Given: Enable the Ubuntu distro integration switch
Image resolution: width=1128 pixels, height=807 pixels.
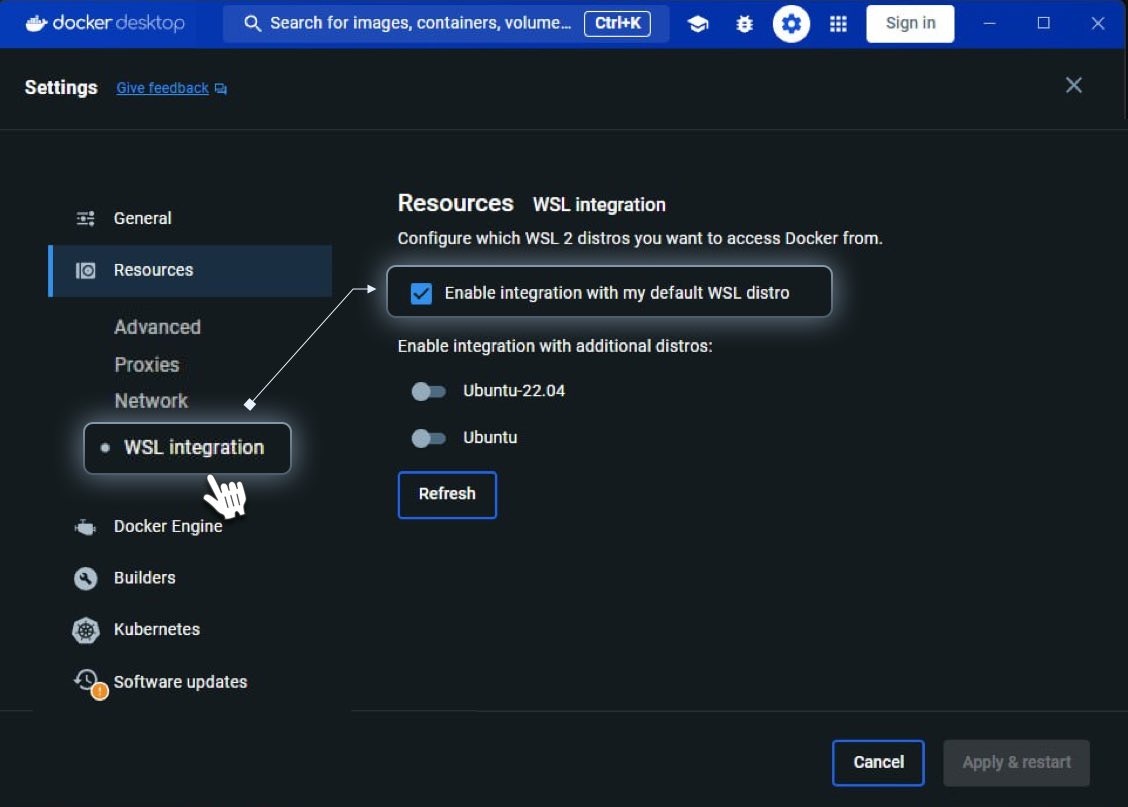Looking at the screenshot, I should click(428, 438).
